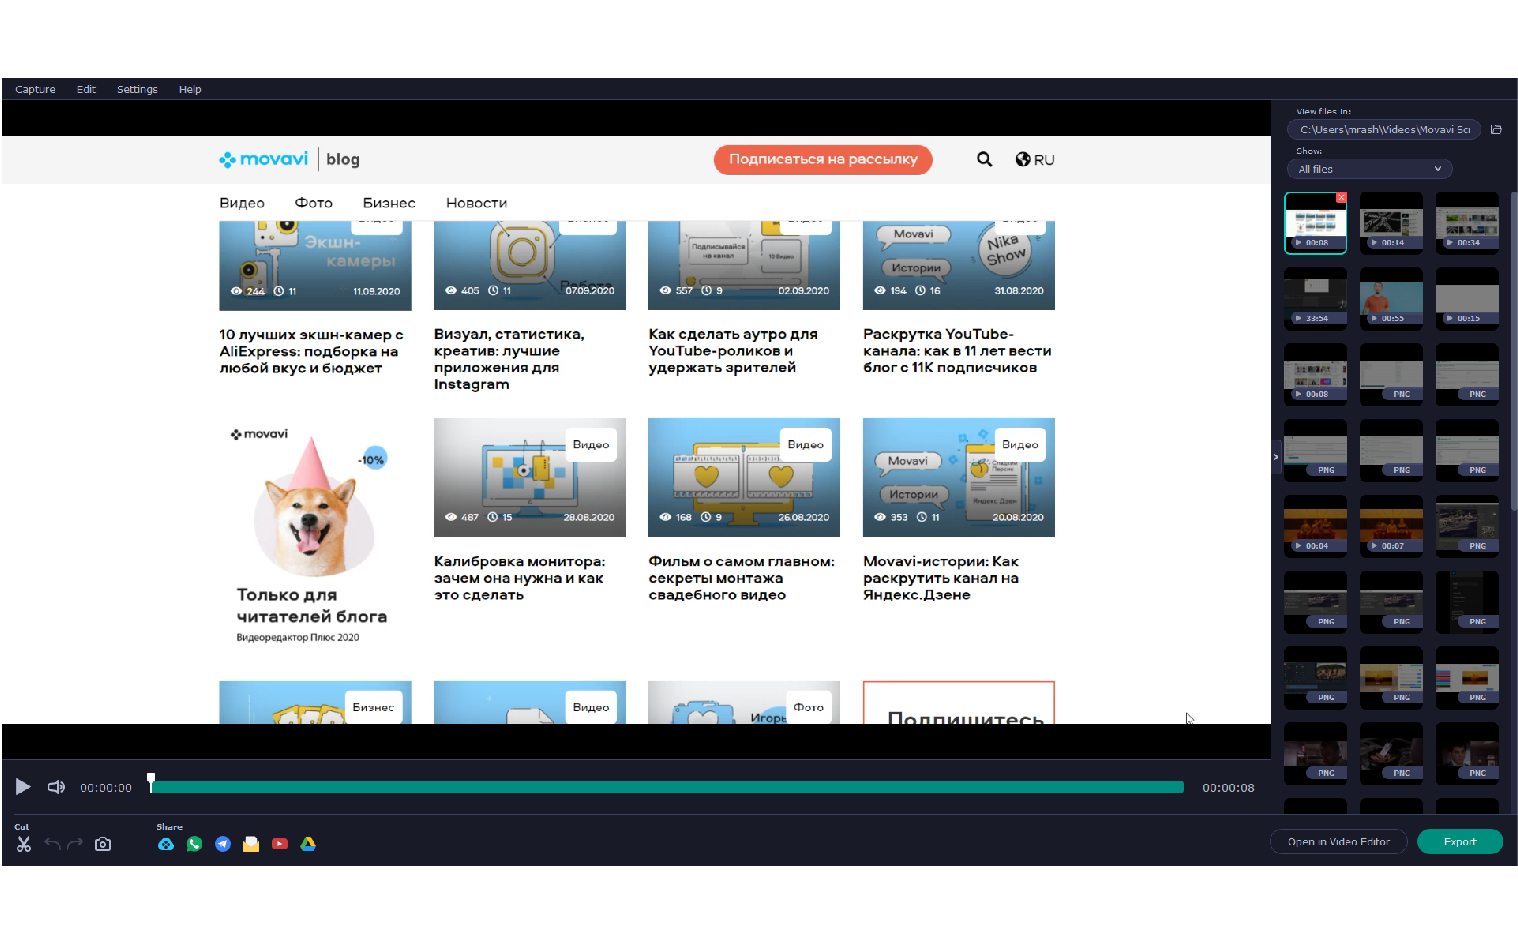Play the recorded video

pos(23,787)
